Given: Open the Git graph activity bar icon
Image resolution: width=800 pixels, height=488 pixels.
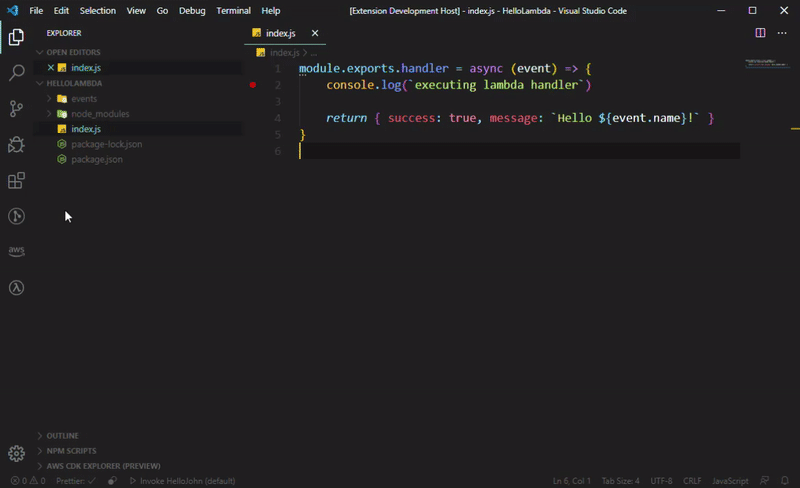Looking at the screenshot, I should tap(16, 216).
